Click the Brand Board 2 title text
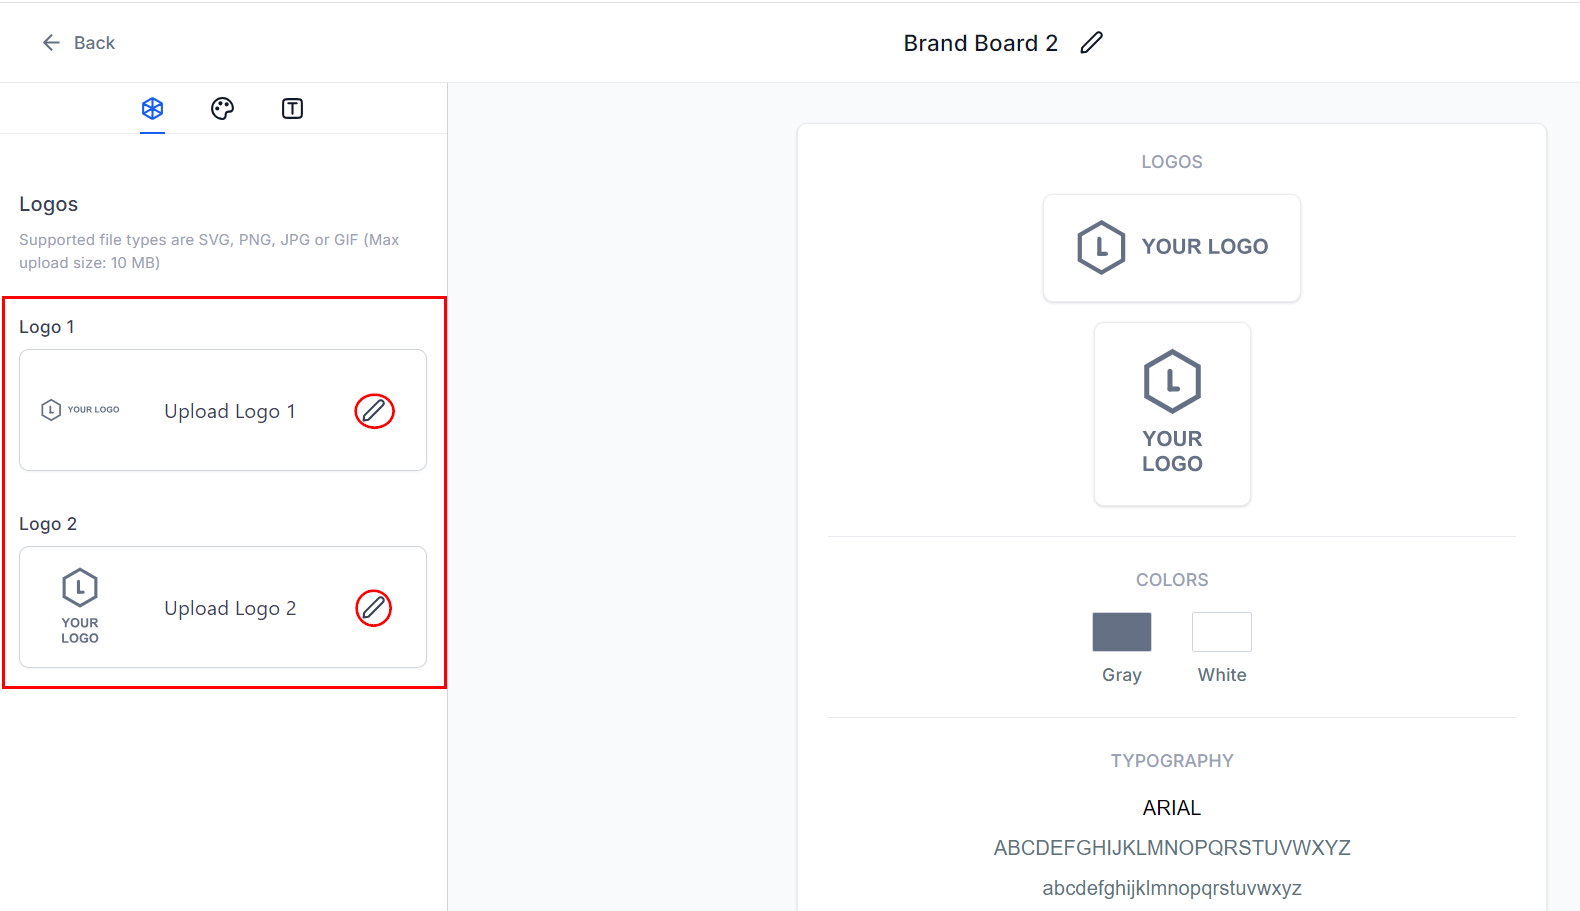This screenshot has width=1580, height=911. 980,42
